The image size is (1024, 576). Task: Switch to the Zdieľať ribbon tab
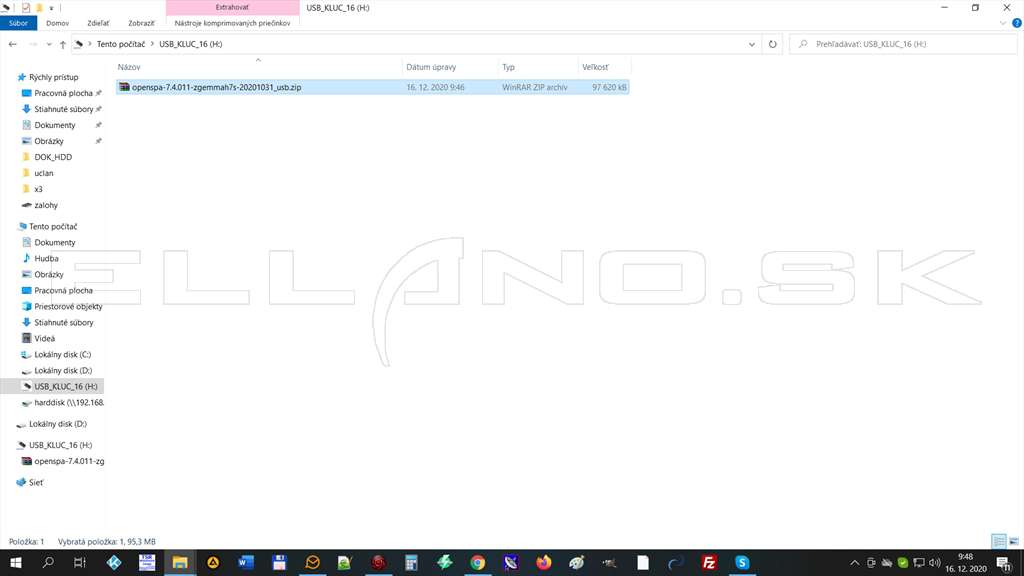[x=99, y=23]
